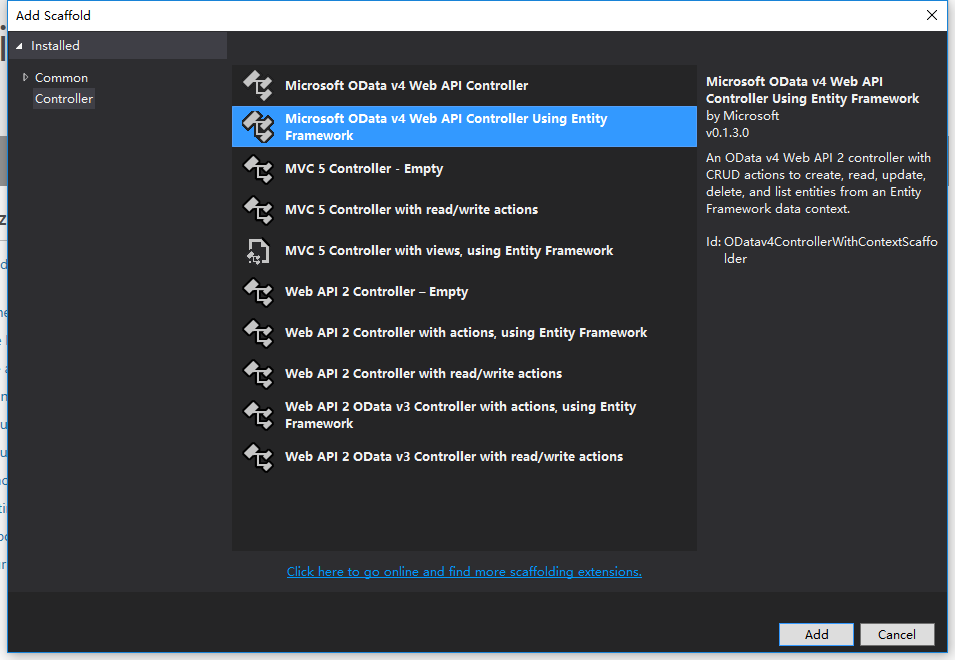Screen dimensions: 955x660
Task: Select OData v4 Web API Controller Using Entity Framework
Action: [464, 127]
